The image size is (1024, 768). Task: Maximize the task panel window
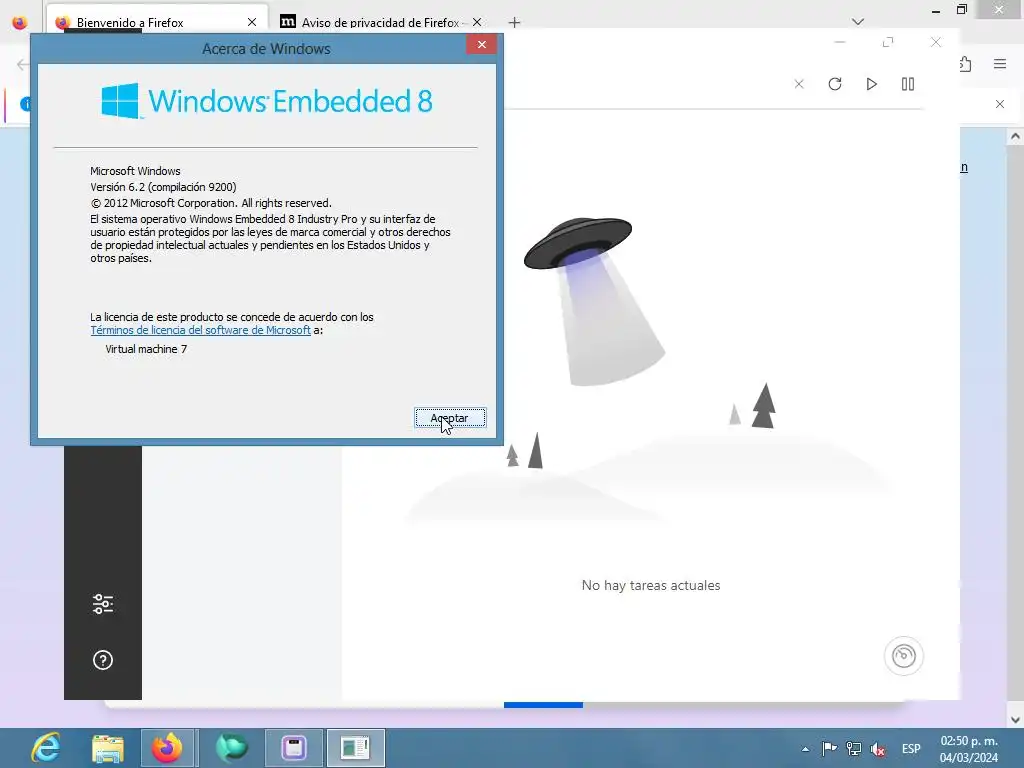point(888,42)
